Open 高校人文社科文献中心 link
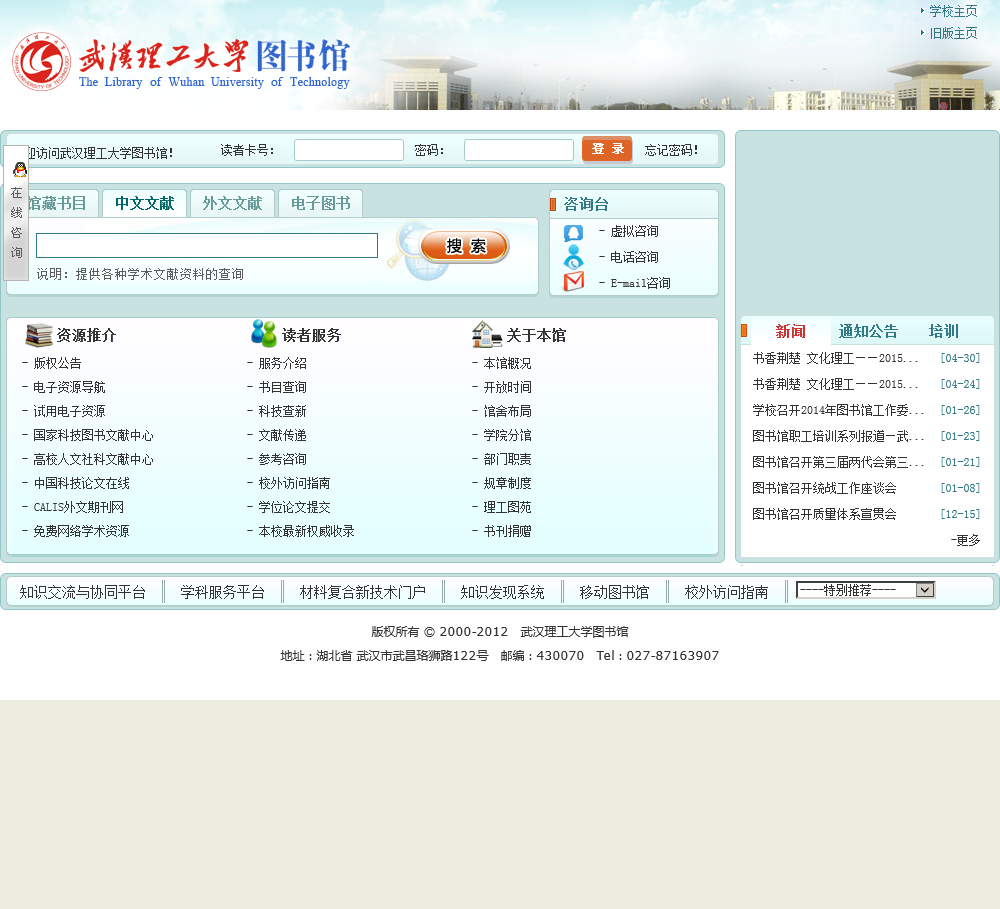 (93, 459)
